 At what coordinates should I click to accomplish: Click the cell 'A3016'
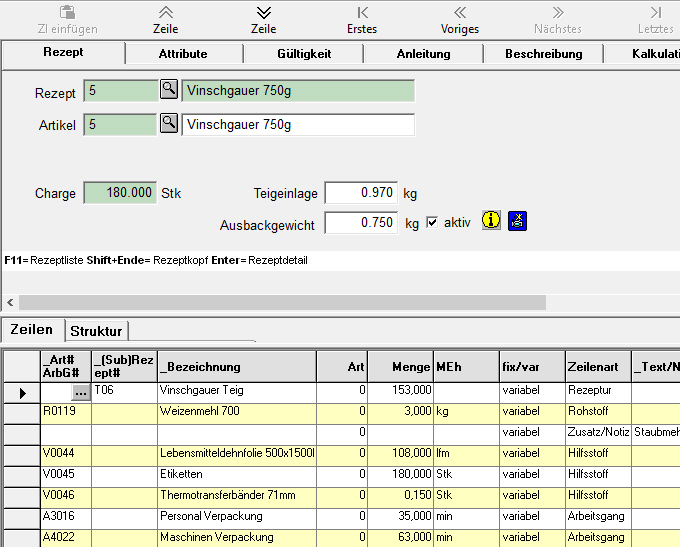(x=66, y=519)
